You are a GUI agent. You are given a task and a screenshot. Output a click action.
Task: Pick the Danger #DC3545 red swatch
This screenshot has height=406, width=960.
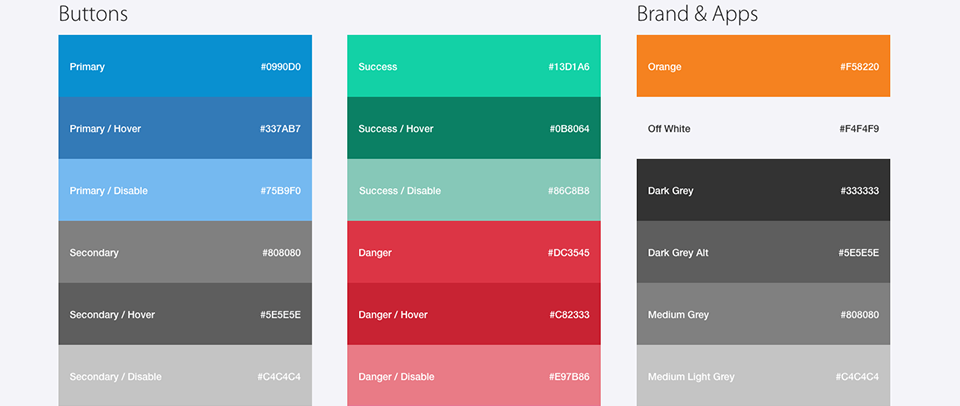474,252
